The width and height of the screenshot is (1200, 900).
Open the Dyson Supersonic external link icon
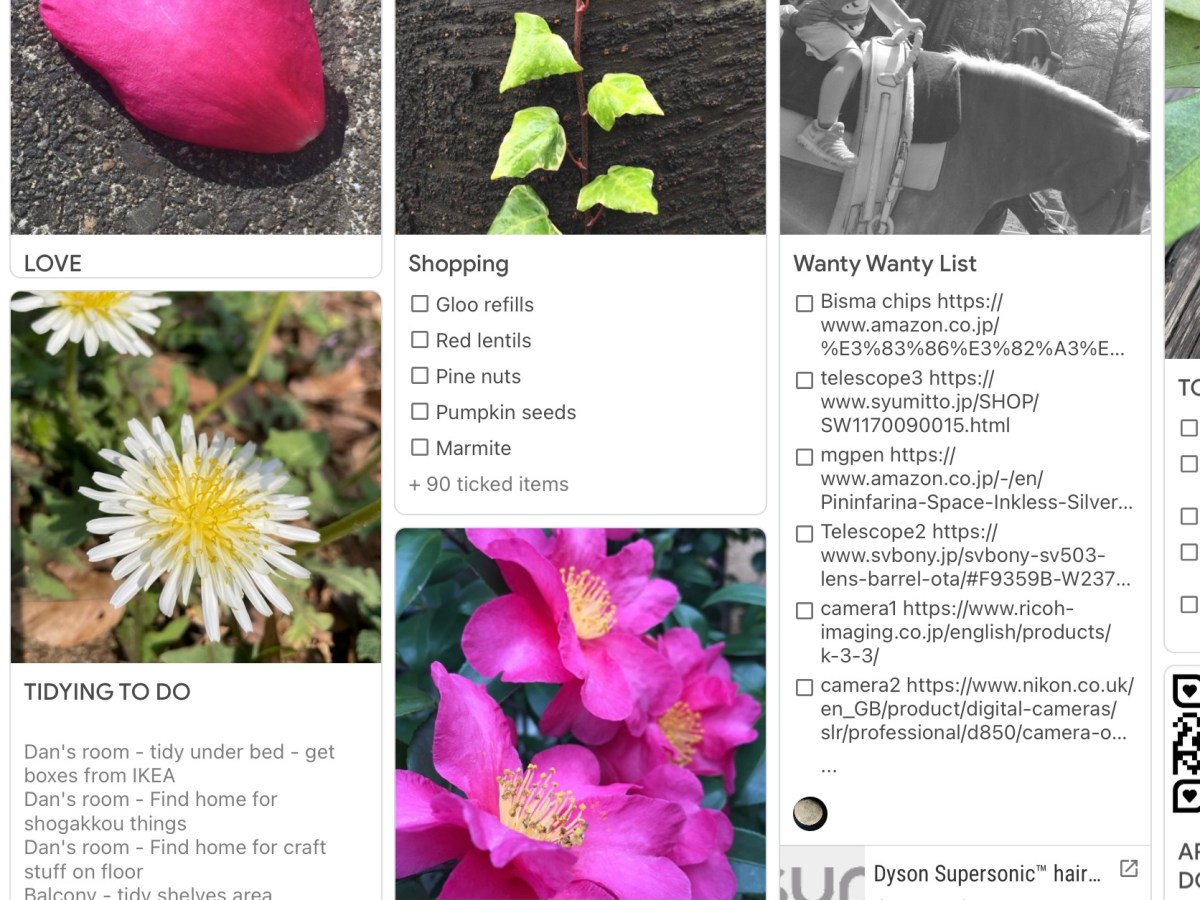click(1128, 869)
